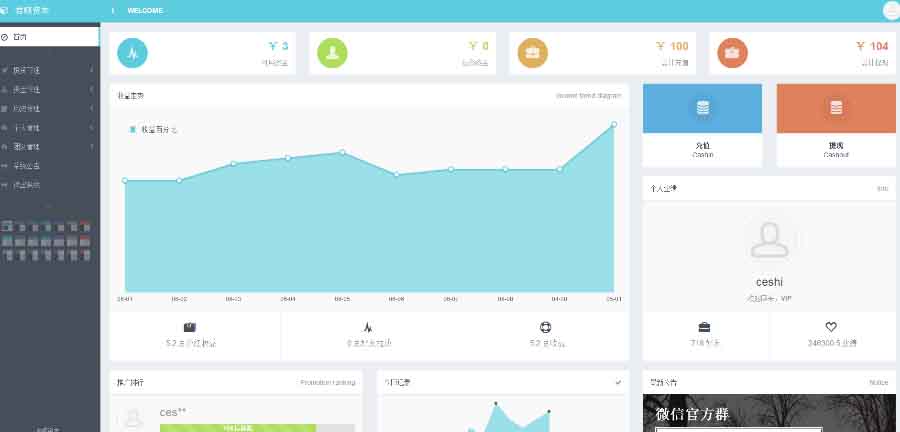Click the yellow briefcase icon near ¥100
The width and height of the screenshot is (900, 432).
click(x=532, y=53)
